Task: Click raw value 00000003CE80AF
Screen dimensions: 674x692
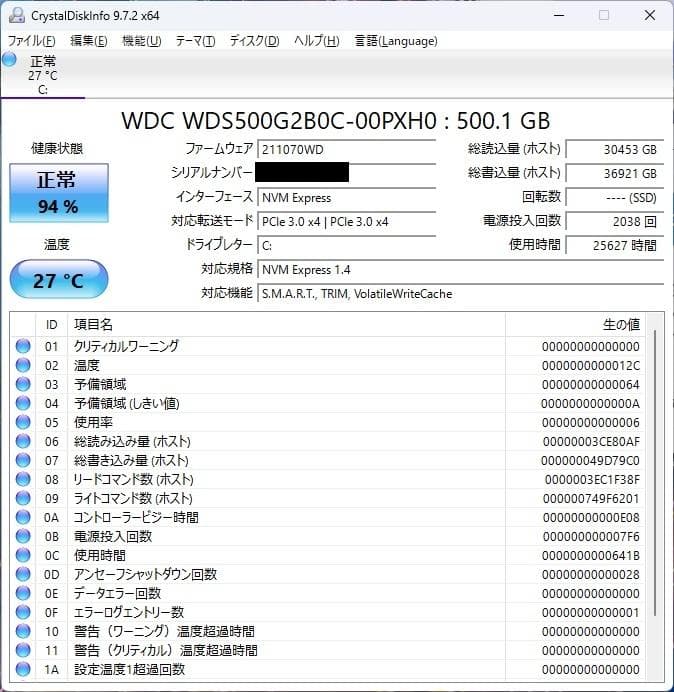Action: 591,441
